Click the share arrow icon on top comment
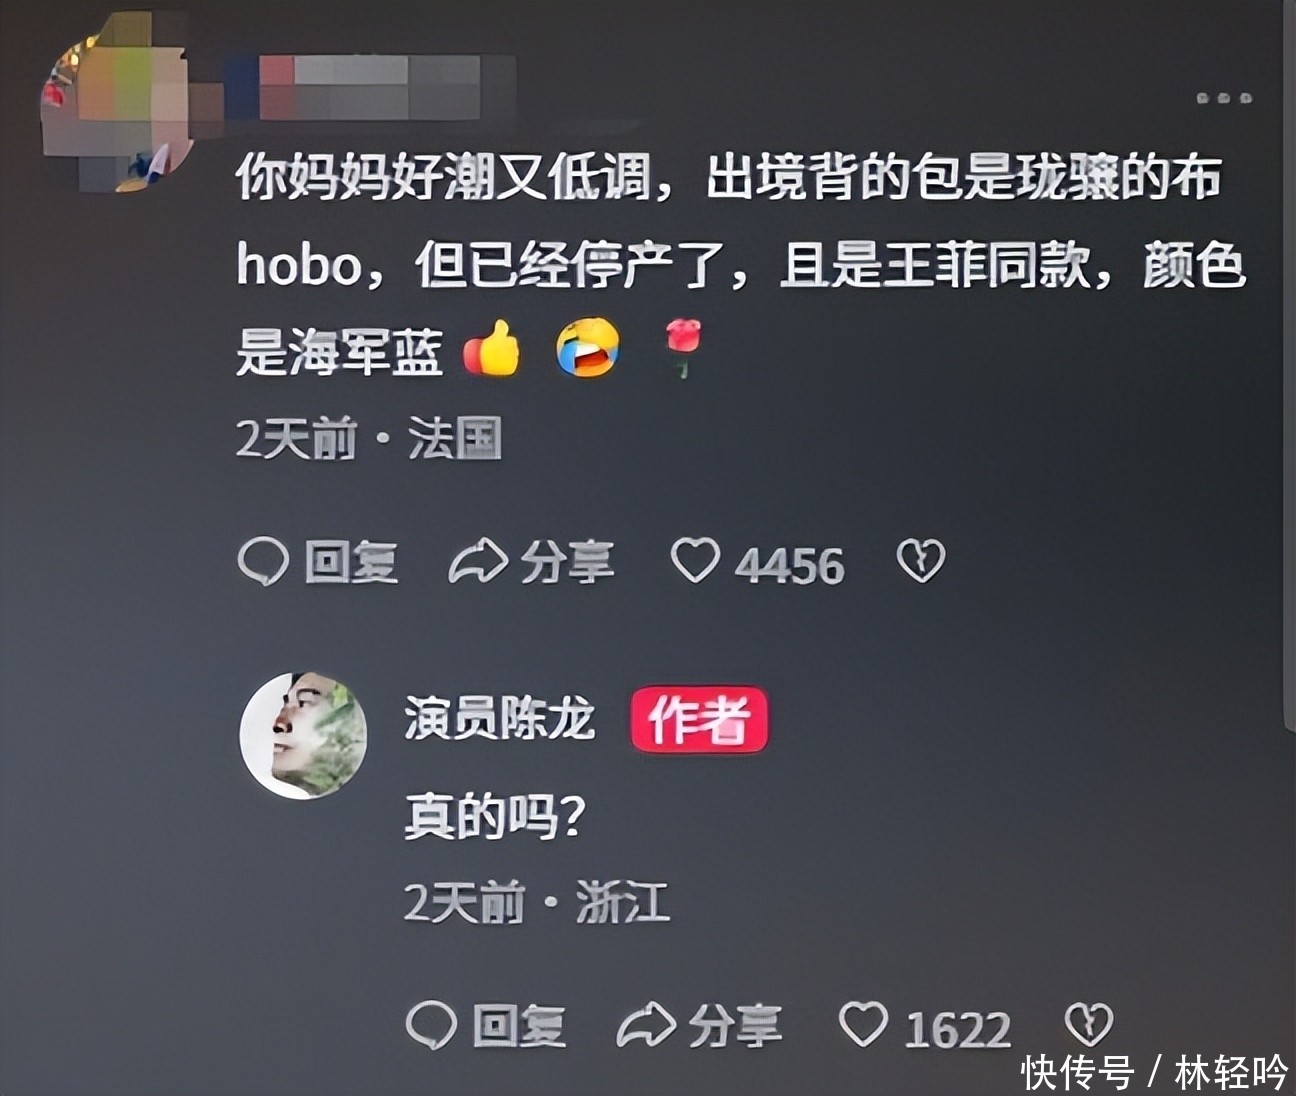This screenshot has height=1096, width=1296. coord(477,562)
